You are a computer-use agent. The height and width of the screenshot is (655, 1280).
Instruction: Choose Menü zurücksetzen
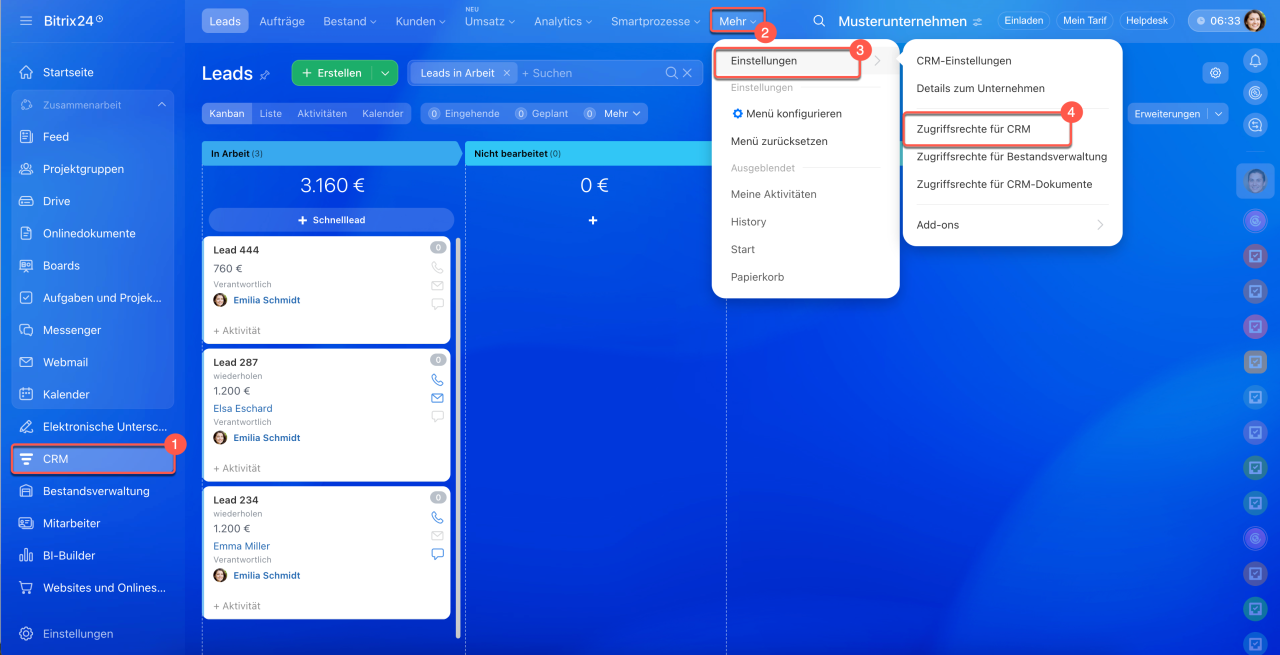coord(779,142)
